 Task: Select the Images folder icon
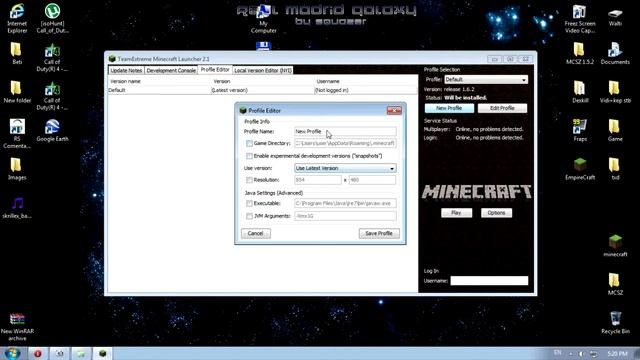pyautogui.click(x=17, y=169)
